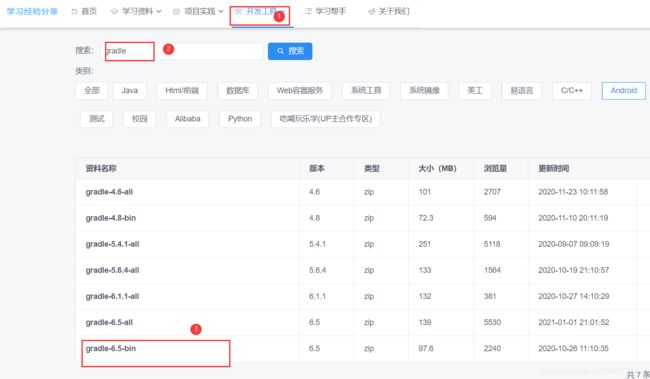Image resolution: width=650 pixels, height=379 pixels.
Task: Open the gradle-6.5-bin resource link
Action: [x=111, y=348]
